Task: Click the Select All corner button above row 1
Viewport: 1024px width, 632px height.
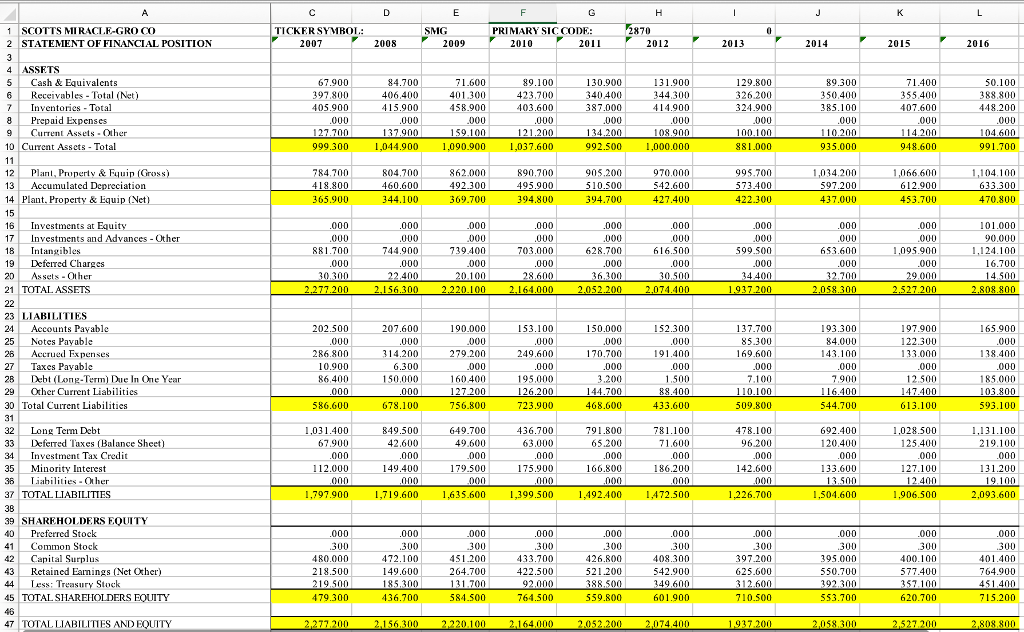Action: click(x=9, y=10)
